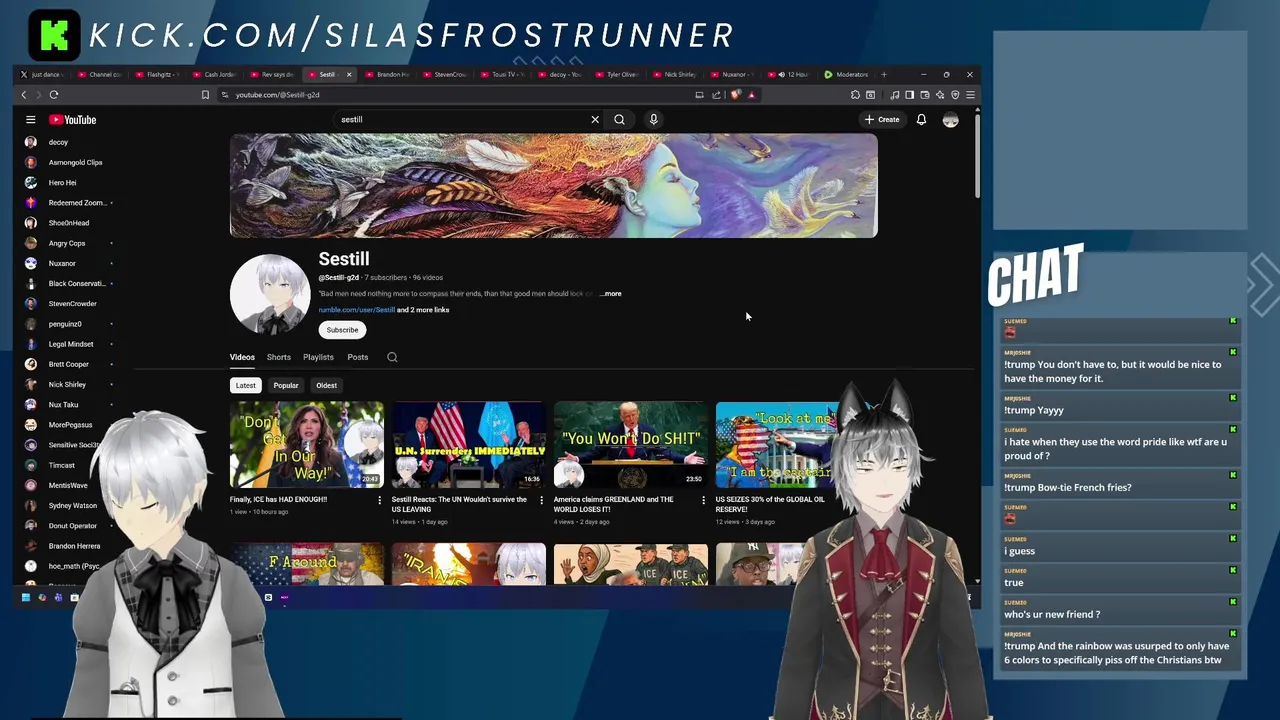This screenshot has height=720, width=1280.
Task: Open the browser extensions puzzle icon
Action: coord(855,95)
